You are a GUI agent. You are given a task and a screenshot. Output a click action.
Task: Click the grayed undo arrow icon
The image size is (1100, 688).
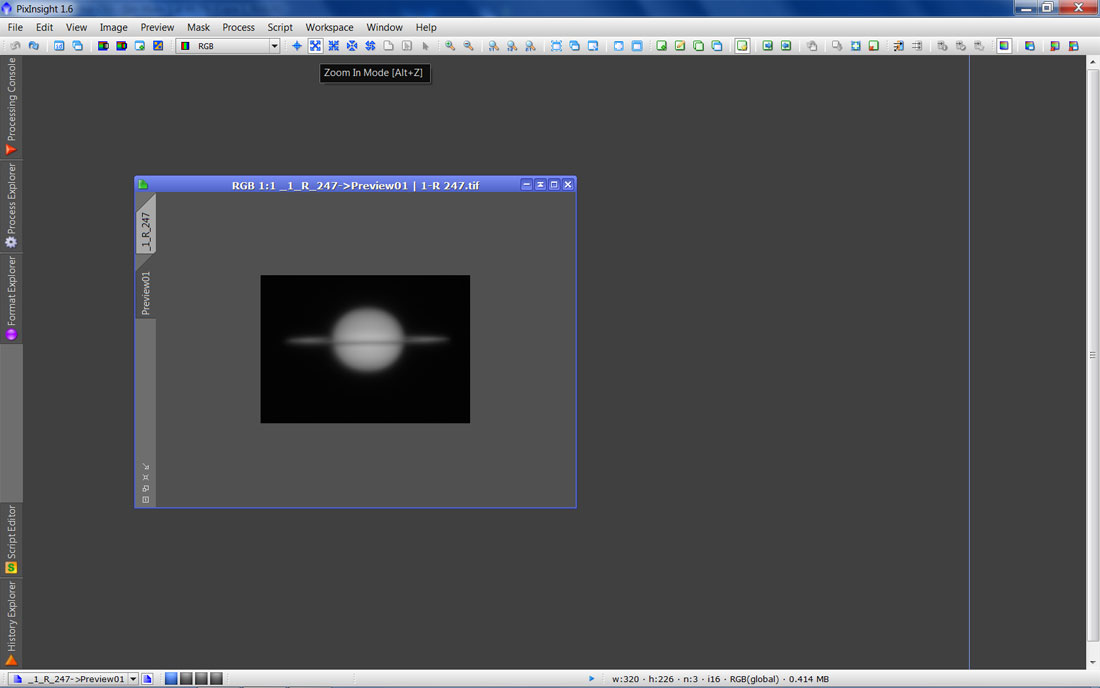pos(15,46)
